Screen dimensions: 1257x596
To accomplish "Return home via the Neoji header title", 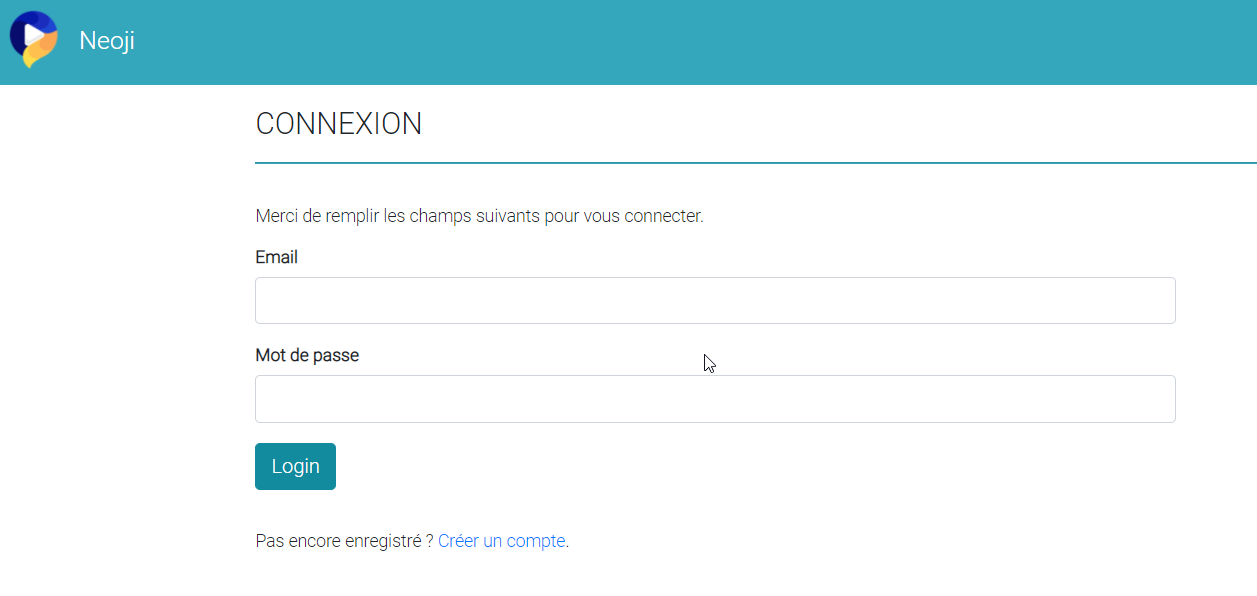I will point(107,41).
